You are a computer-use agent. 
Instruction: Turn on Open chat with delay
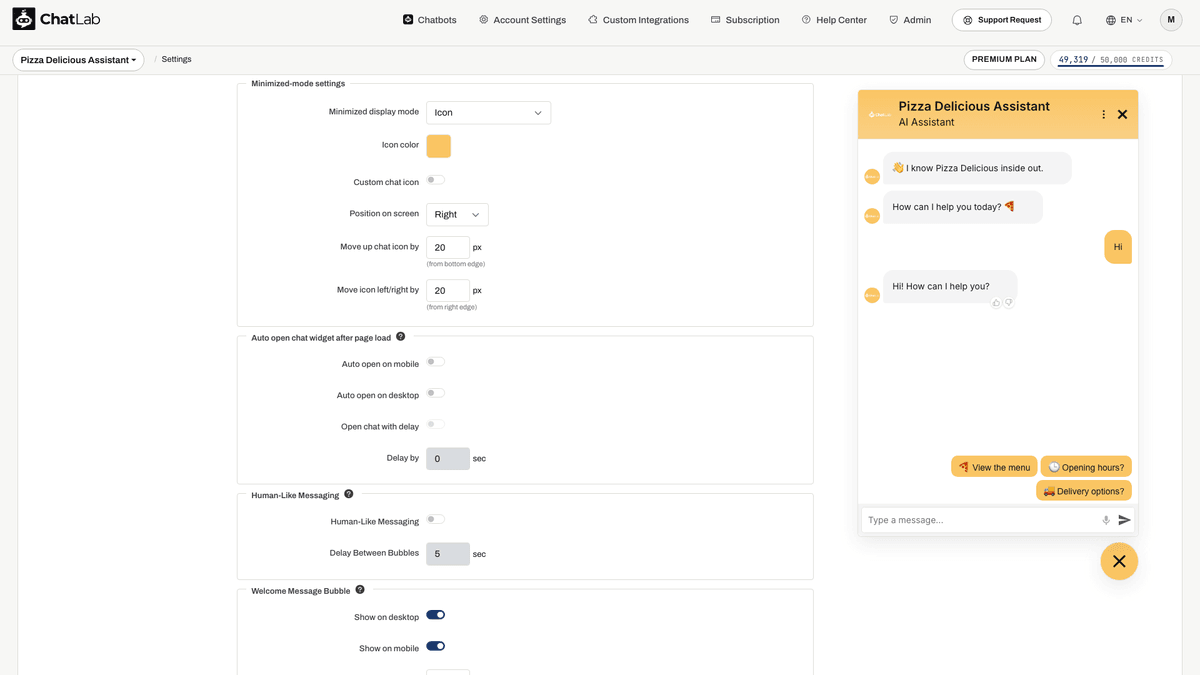[436, 424]
